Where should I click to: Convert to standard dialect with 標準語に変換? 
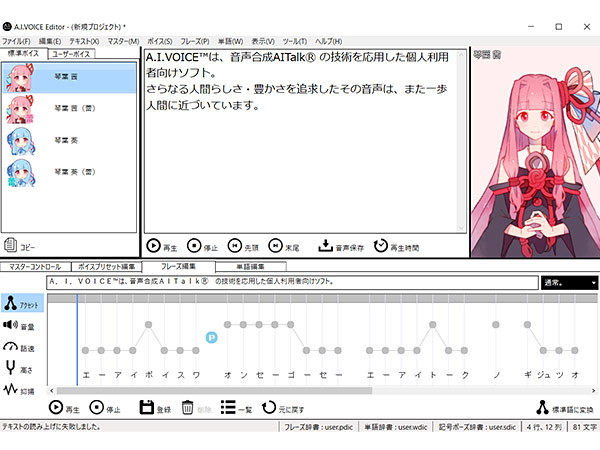pyautogui.click(x=565, y=408)
